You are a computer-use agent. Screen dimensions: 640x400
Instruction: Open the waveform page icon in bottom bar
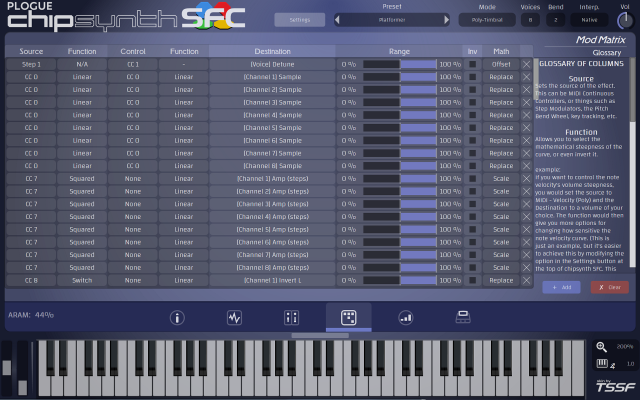click(234, 318)
